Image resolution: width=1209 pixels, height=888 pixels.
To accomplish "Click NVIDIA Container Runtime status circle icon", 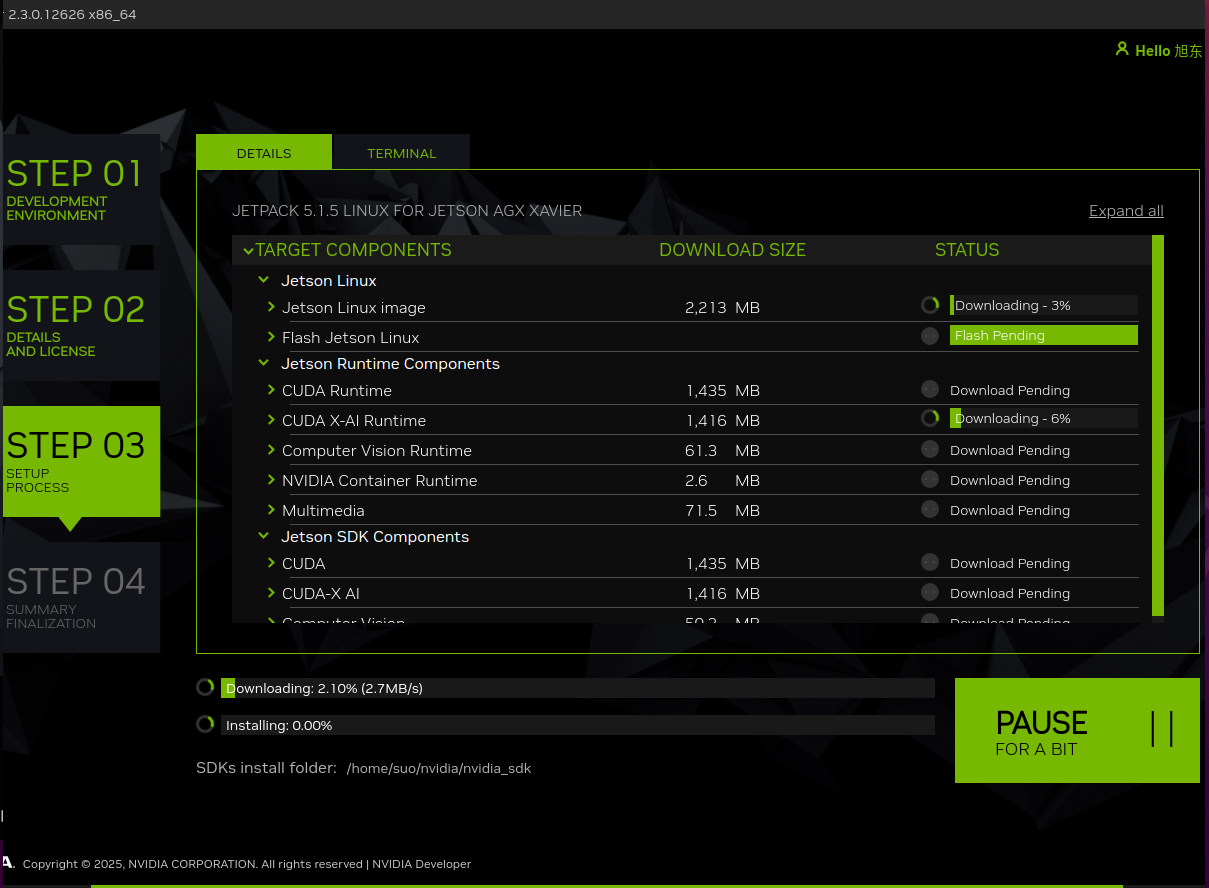I will (930, 479).
